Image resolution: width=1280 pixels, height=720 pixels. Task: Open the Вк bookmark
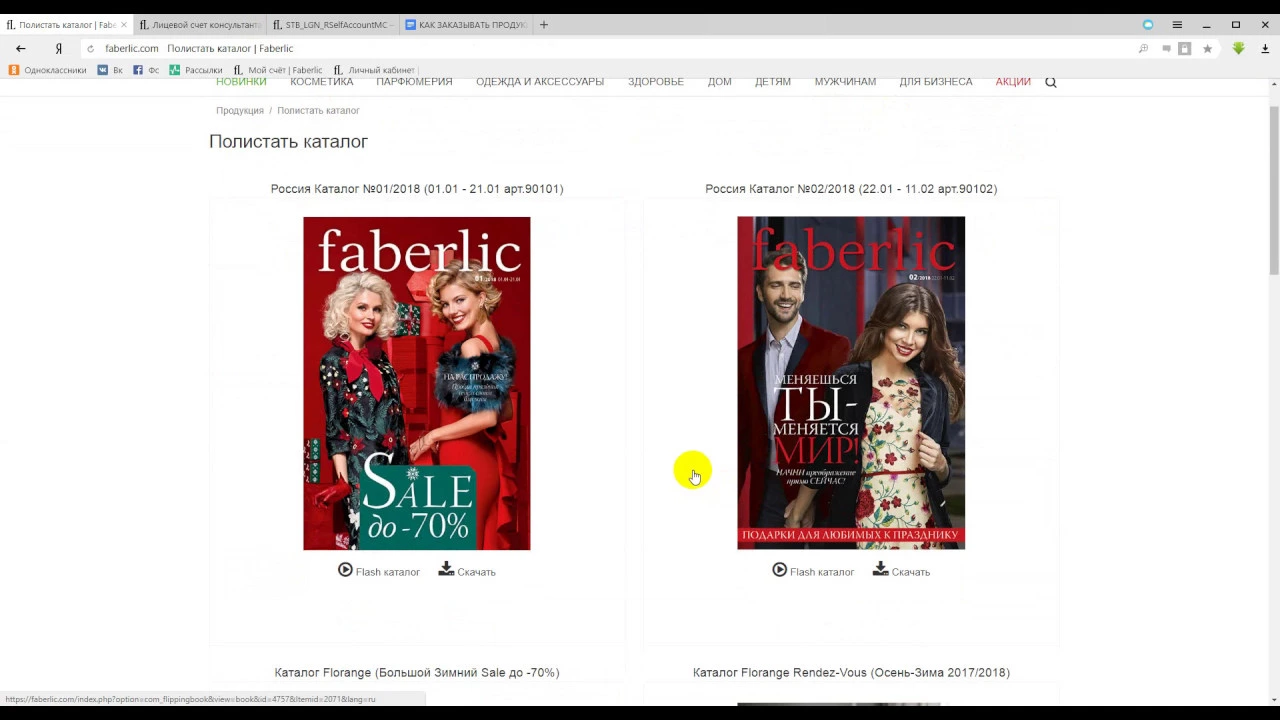(110, 70)
